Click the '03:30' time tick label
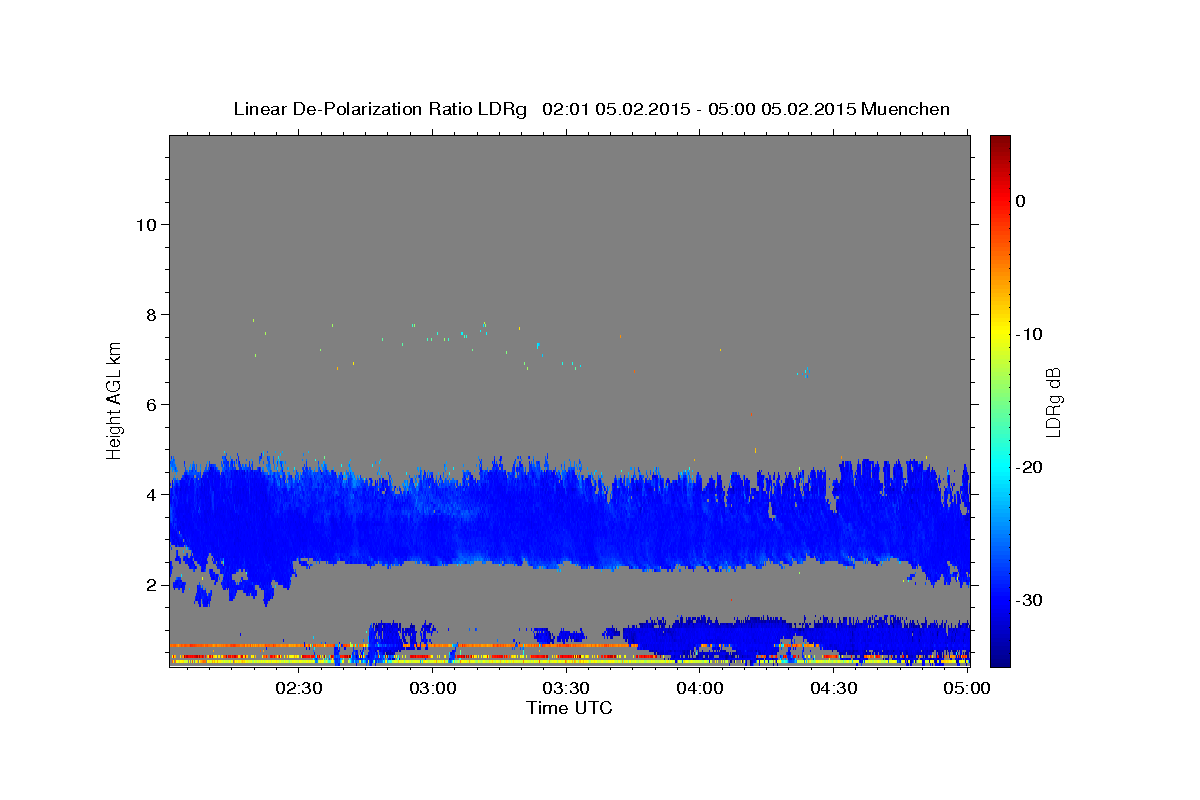The height and width of the screenshot is (800, 1200). pyautogui.click(x=566, y=689)
